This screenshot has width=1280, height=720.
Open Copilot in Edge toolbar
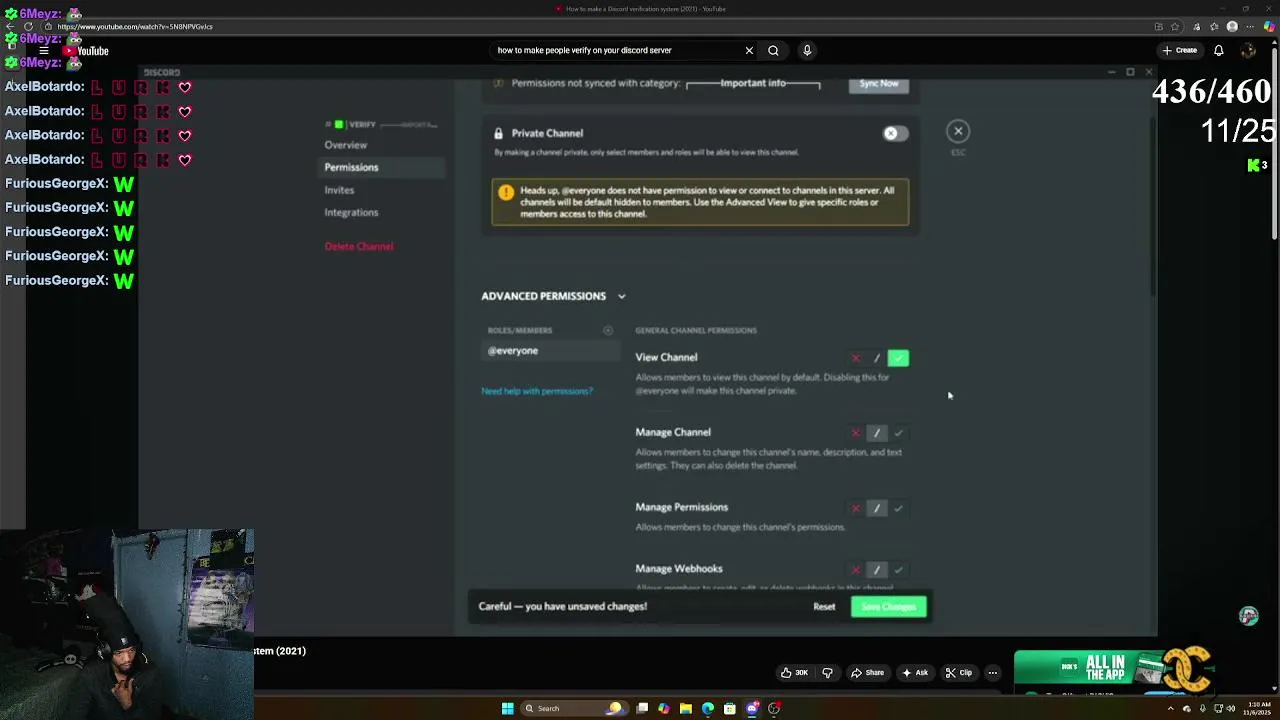1269,27
